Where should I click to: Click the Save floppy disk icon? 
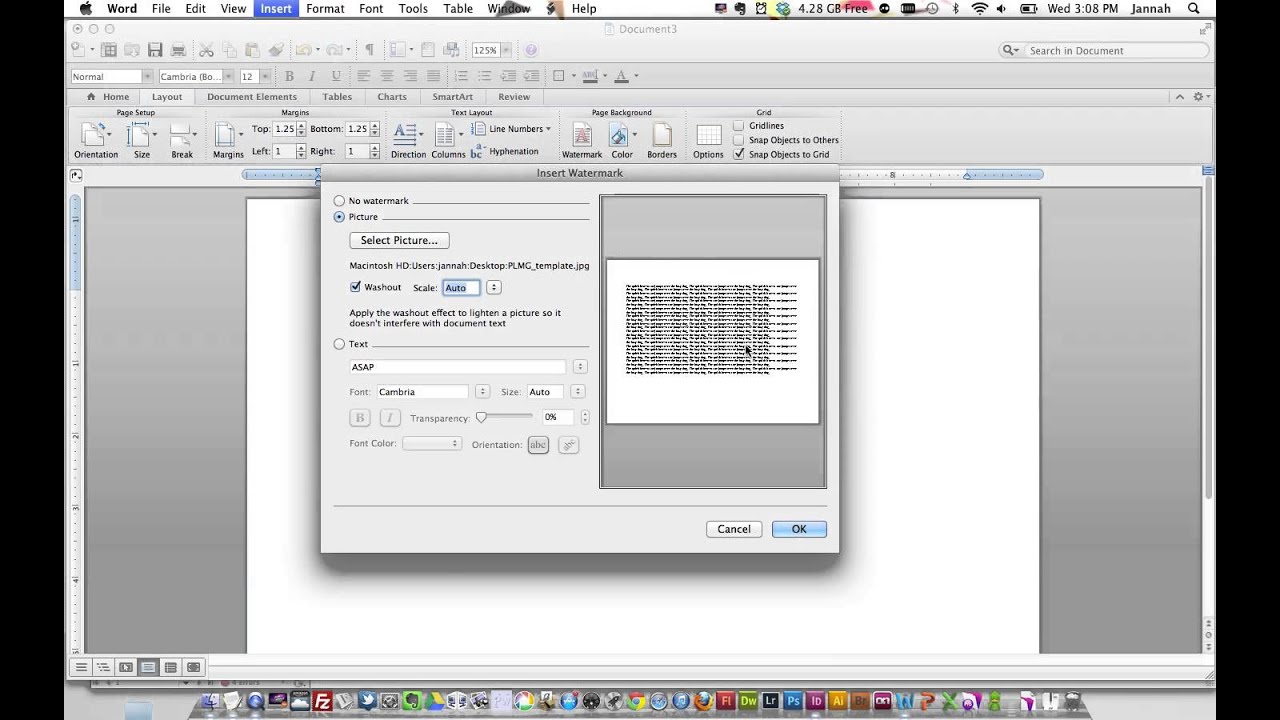155,50
